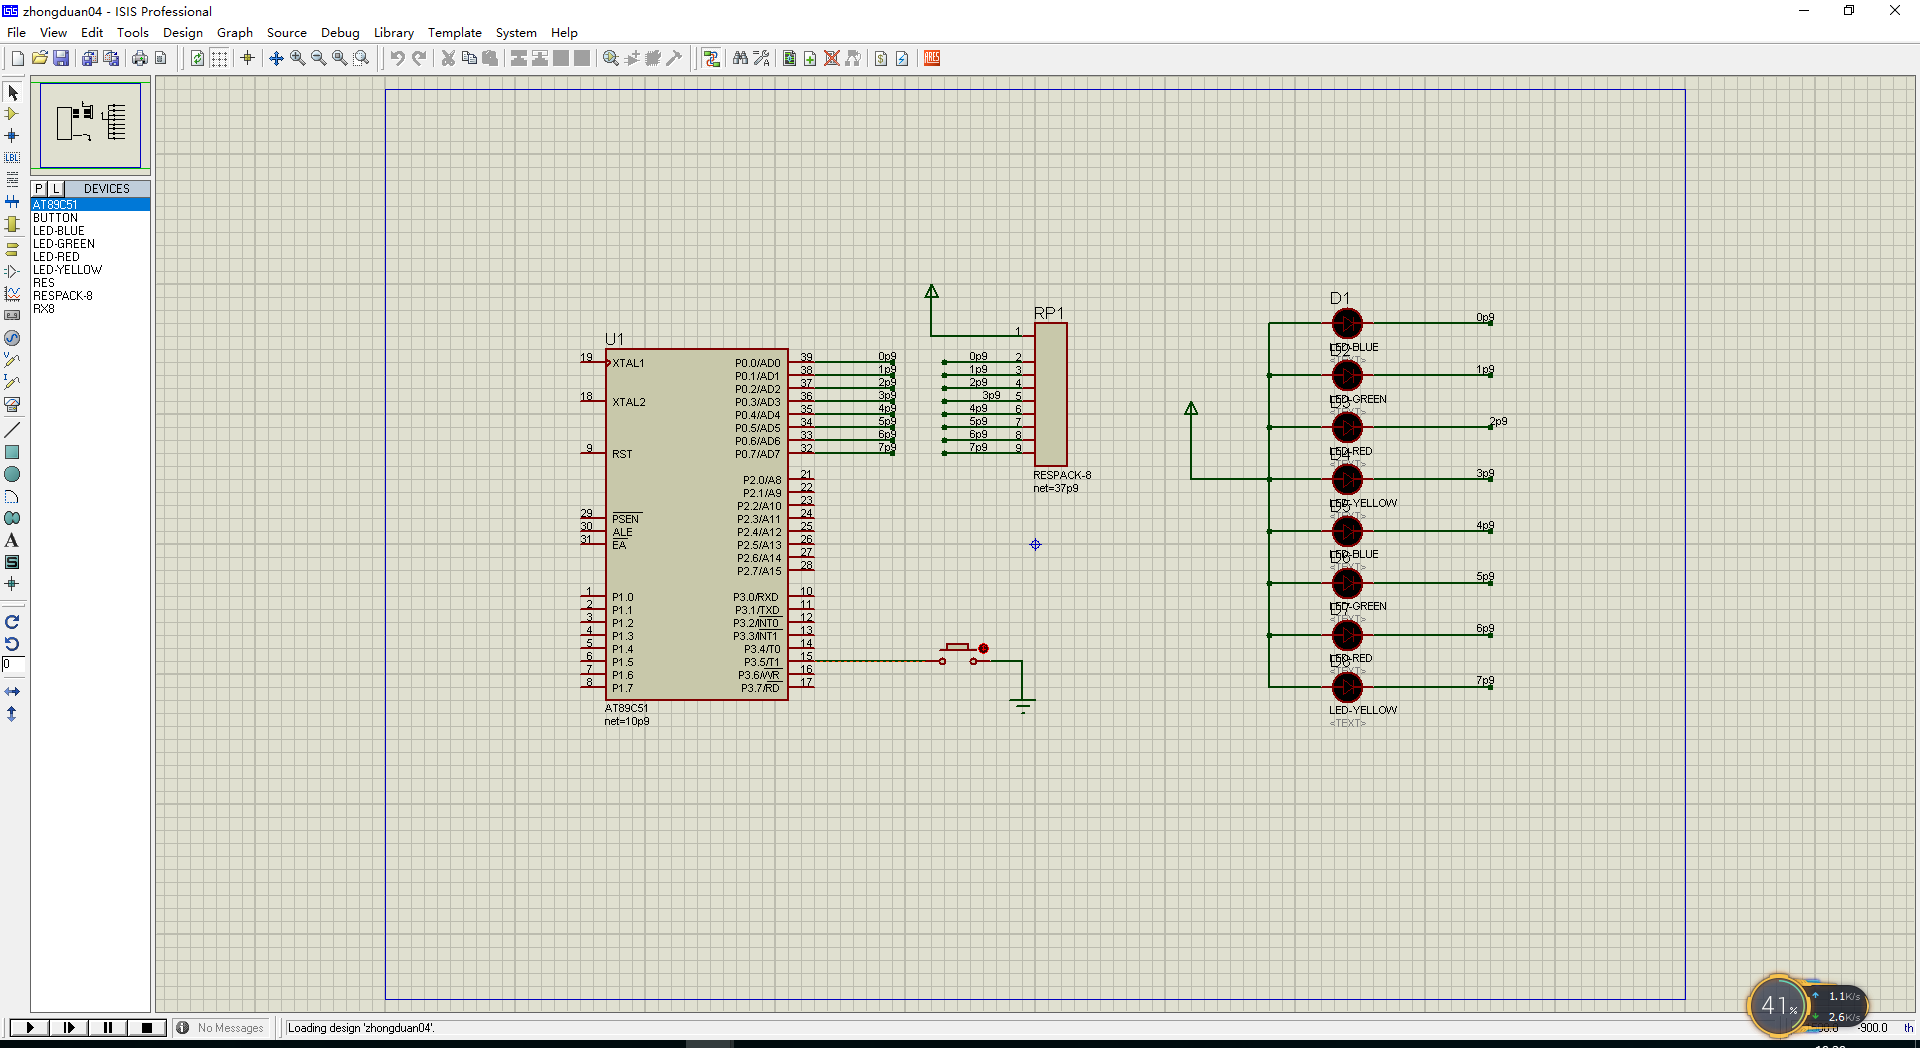Viewport: 1920px width, 1048px height.
Task: Open the Design menu
Action: coord(183,32)
